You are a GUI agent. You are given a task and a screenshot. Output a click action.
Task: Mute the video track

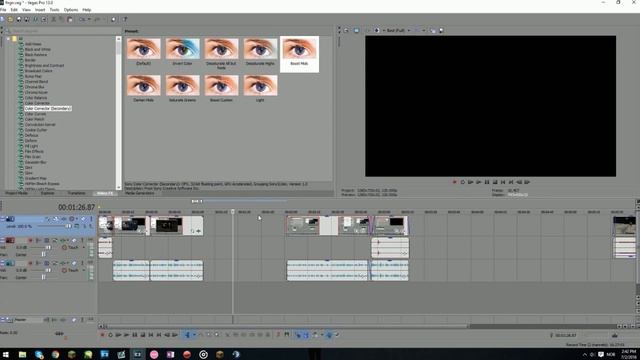point(83,219)
